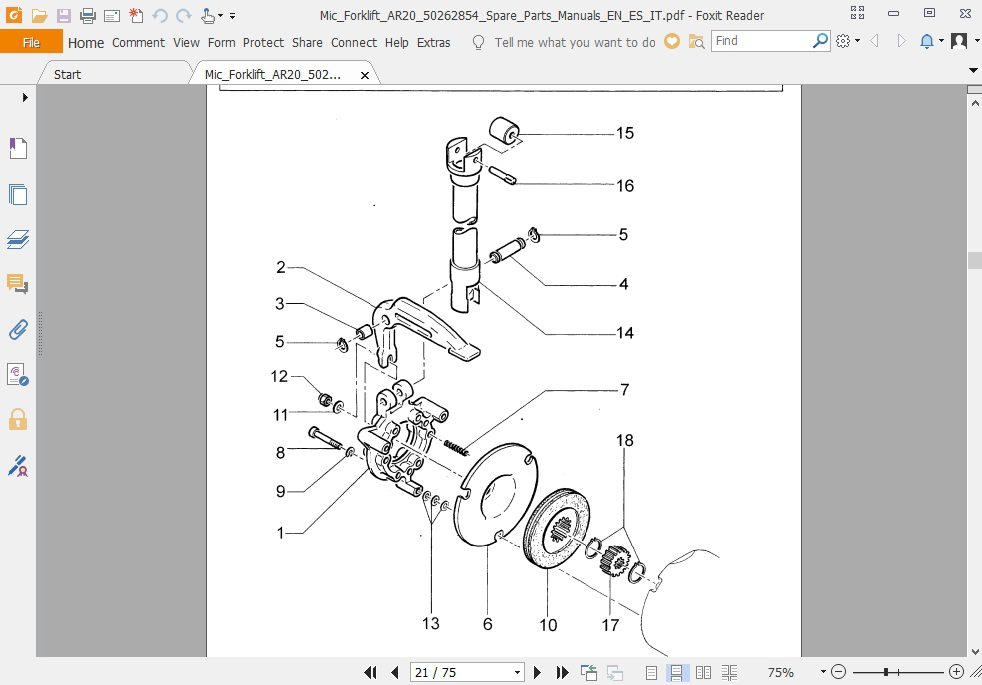Jump to the last page of the PDF
Viewport: 982px width, 685px height.
tap(562, 672)
